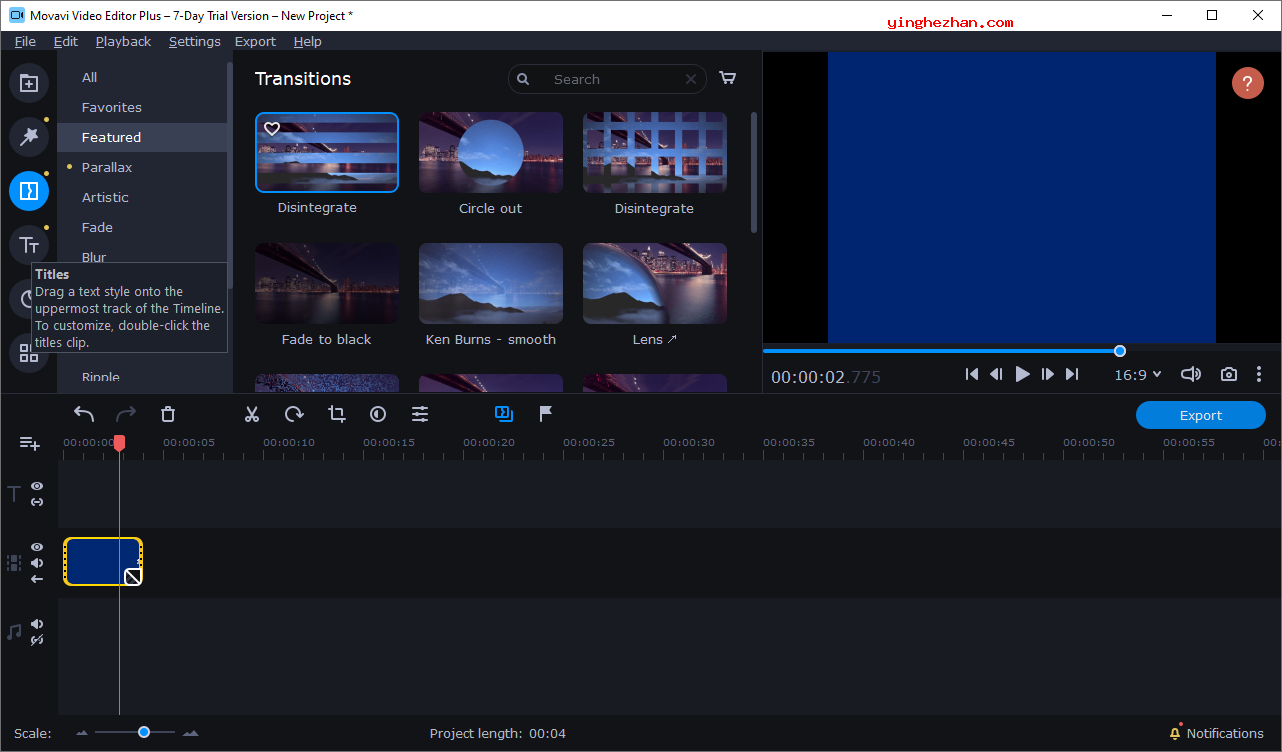Select the Ken Burns - smooth thumbnail
This screenshot has height=752, width=1282.
point(491,283)
